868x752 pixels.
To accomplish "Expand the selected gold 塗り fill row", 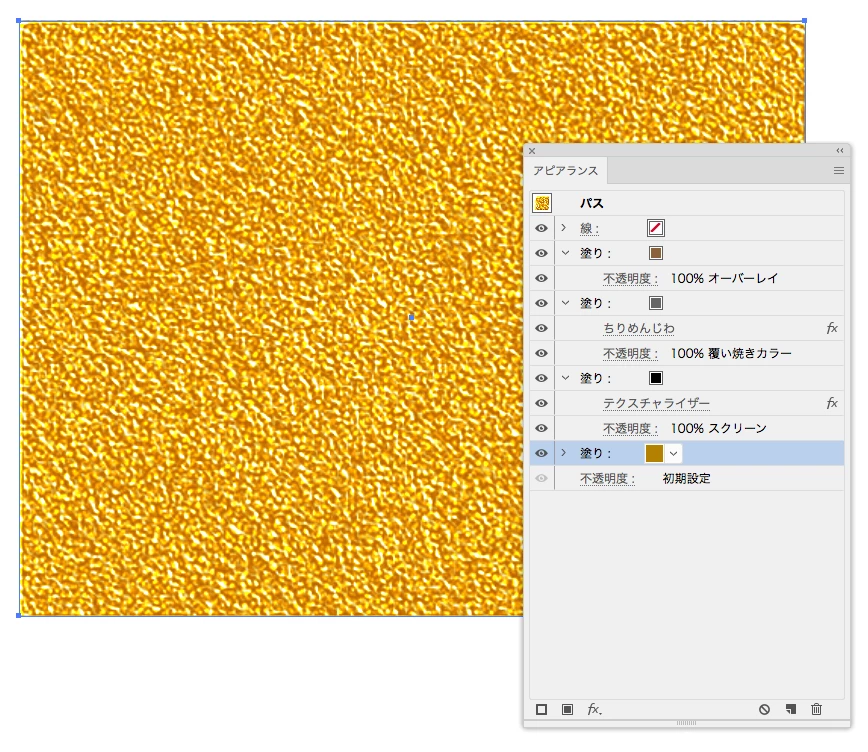I will (564, 452).
